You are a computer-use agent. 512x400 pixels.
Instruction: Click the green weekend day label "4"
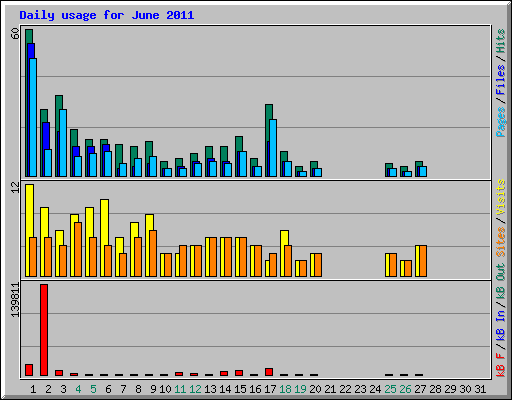click(x=78, y=389)
